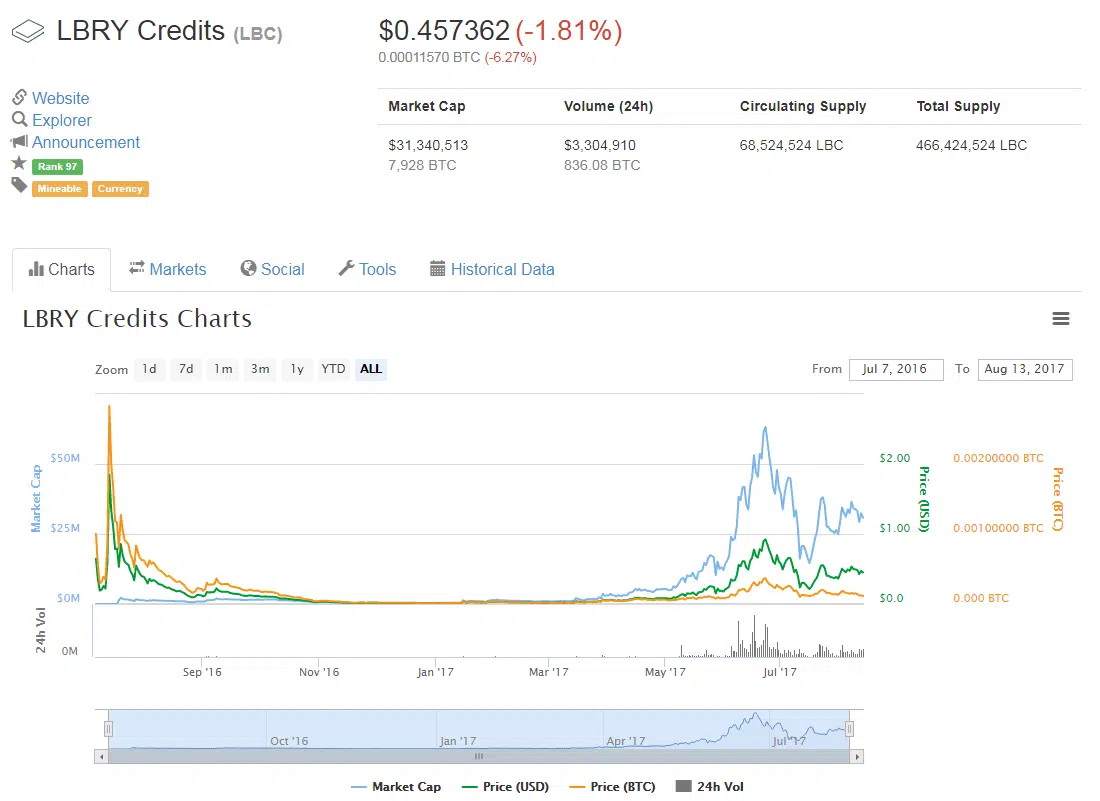Click the Circulating Supply column header

tap(803, 107)
